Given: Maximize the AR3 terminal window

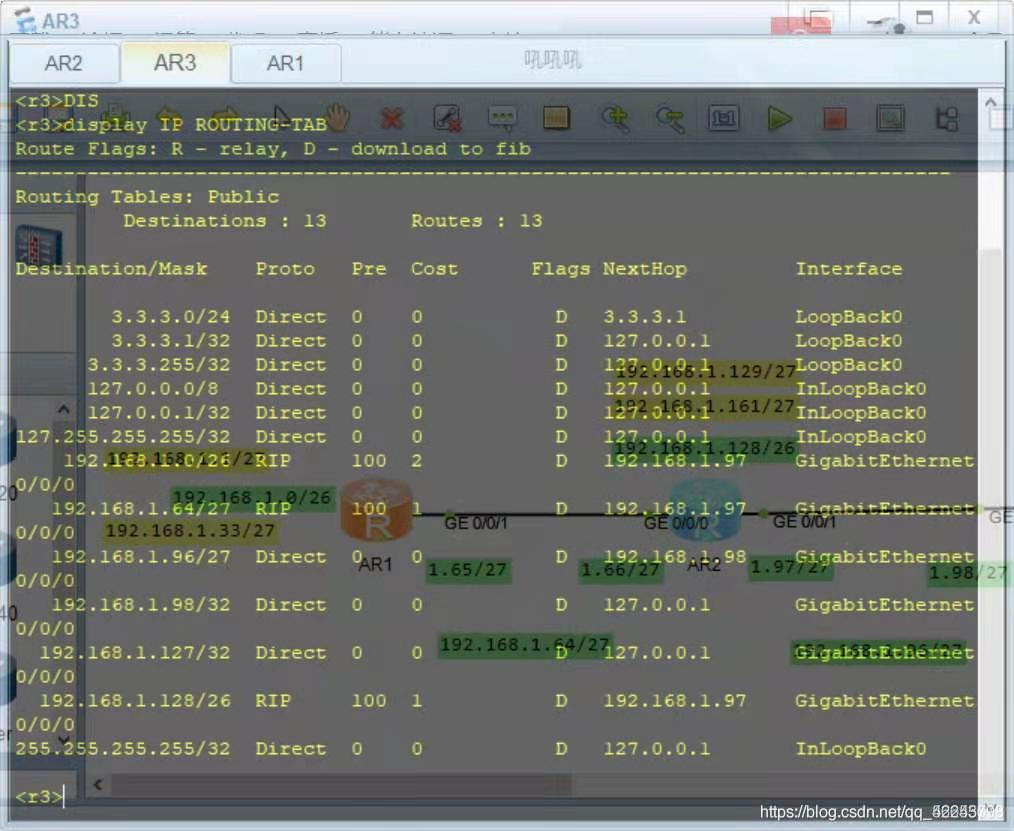Looking at the screenshot, I should 925,17.
